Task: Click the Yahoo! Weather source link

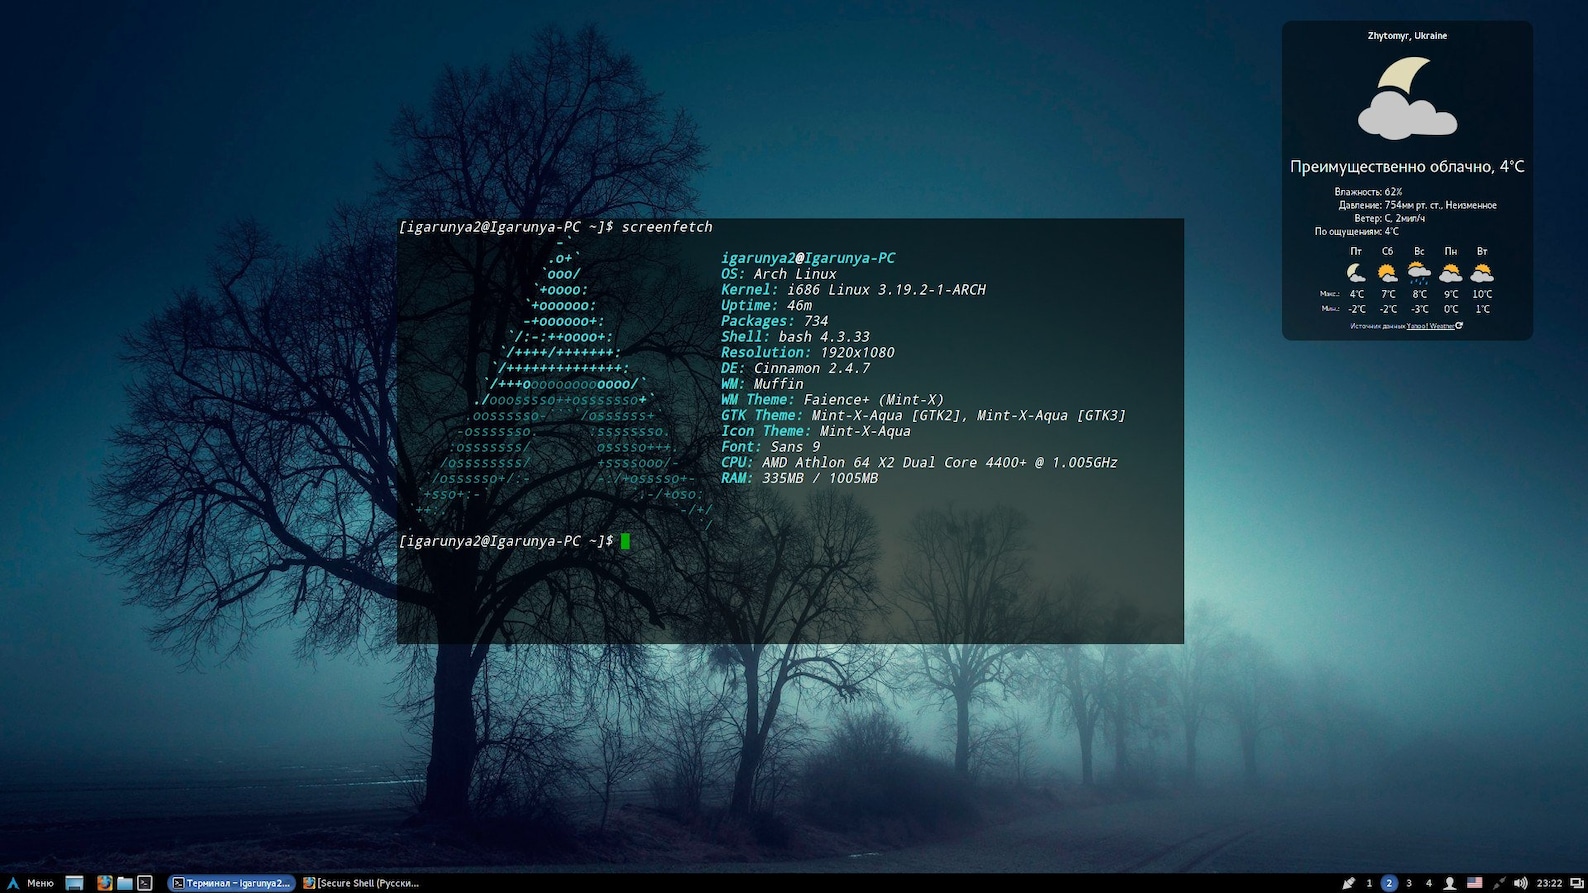Action: (x=1430, y=326)
